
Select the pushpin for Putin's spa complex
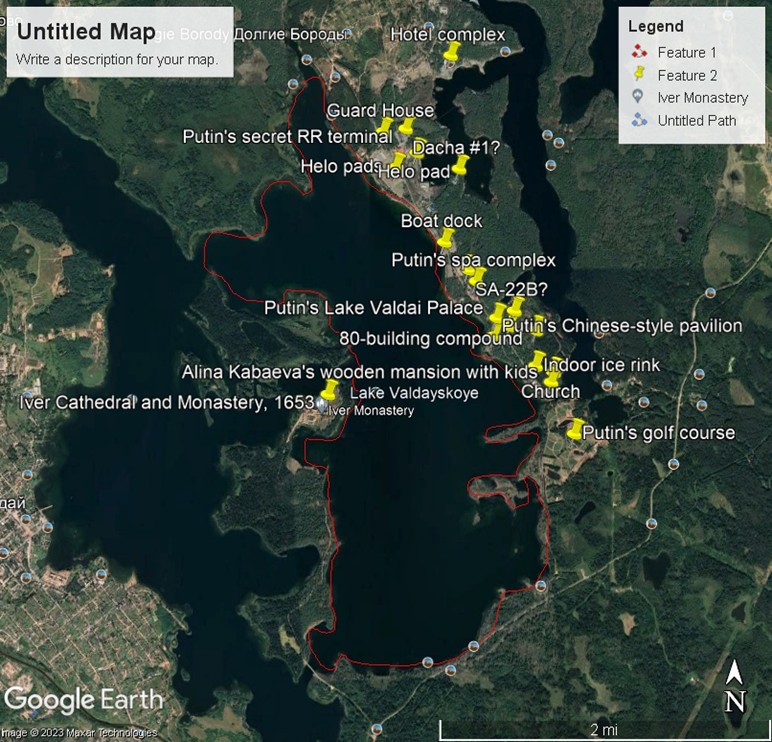[474, 276]
